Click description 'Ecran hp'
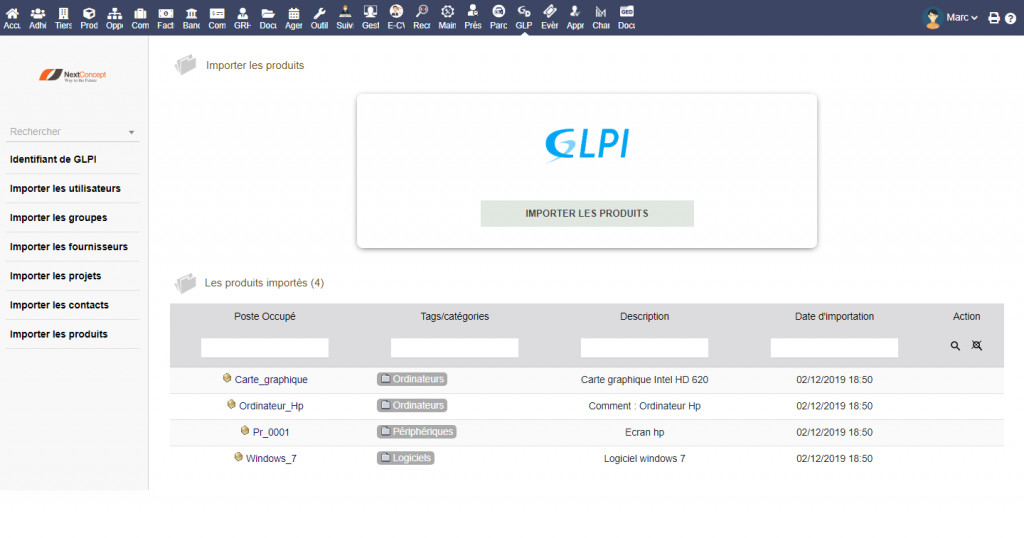Viewport: 1024px width, 538px height. (645, 432)
